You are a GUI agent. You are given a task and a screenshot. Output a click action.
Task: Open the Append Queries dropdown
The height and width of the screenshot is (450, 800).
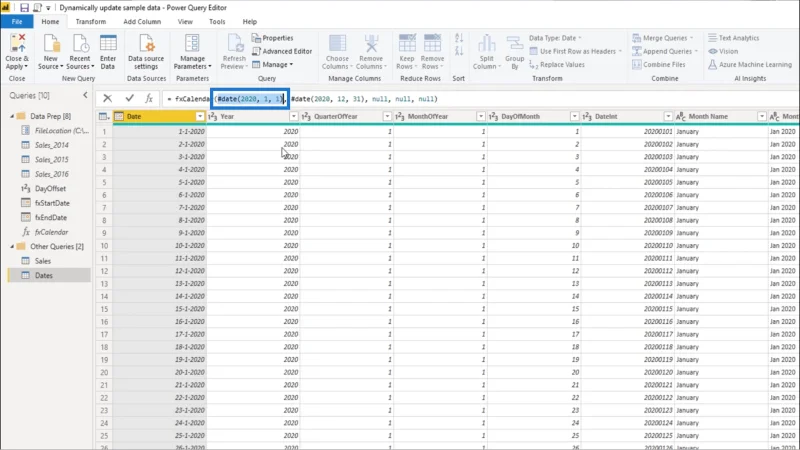(x=665, y=51)
